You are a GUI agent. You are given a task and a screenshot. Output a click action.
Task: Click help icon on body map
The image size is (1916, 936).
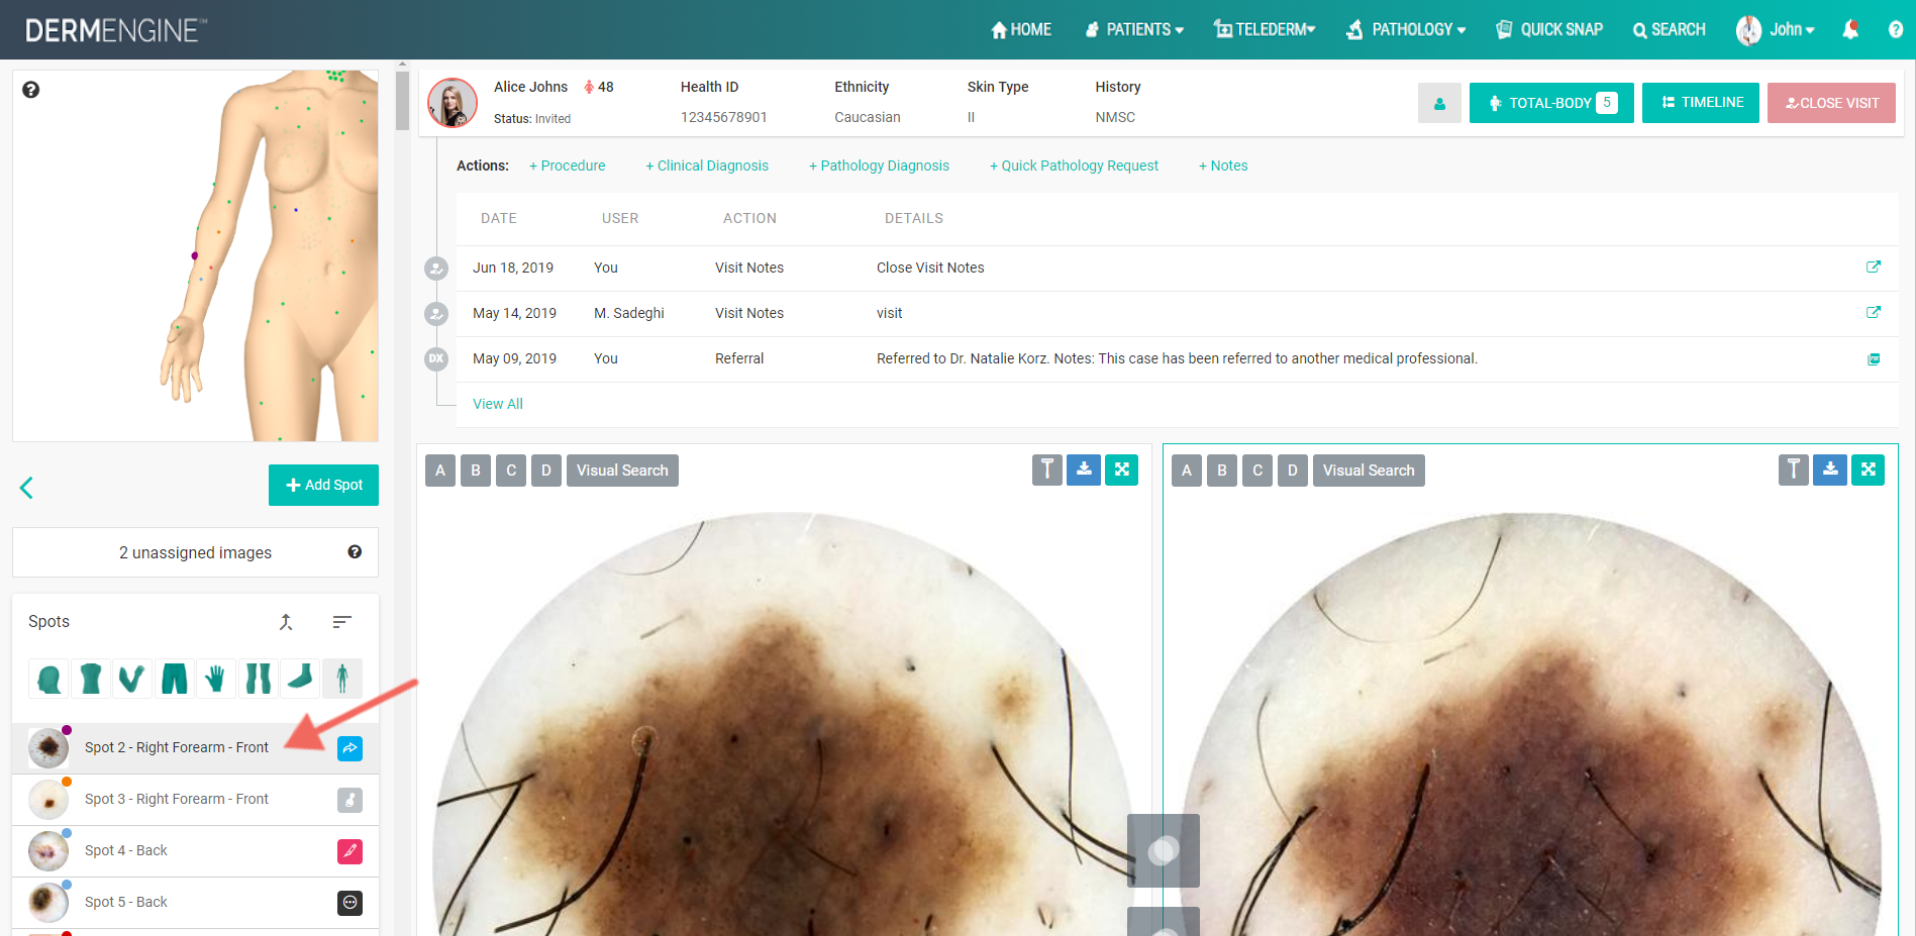click(31, 90)
